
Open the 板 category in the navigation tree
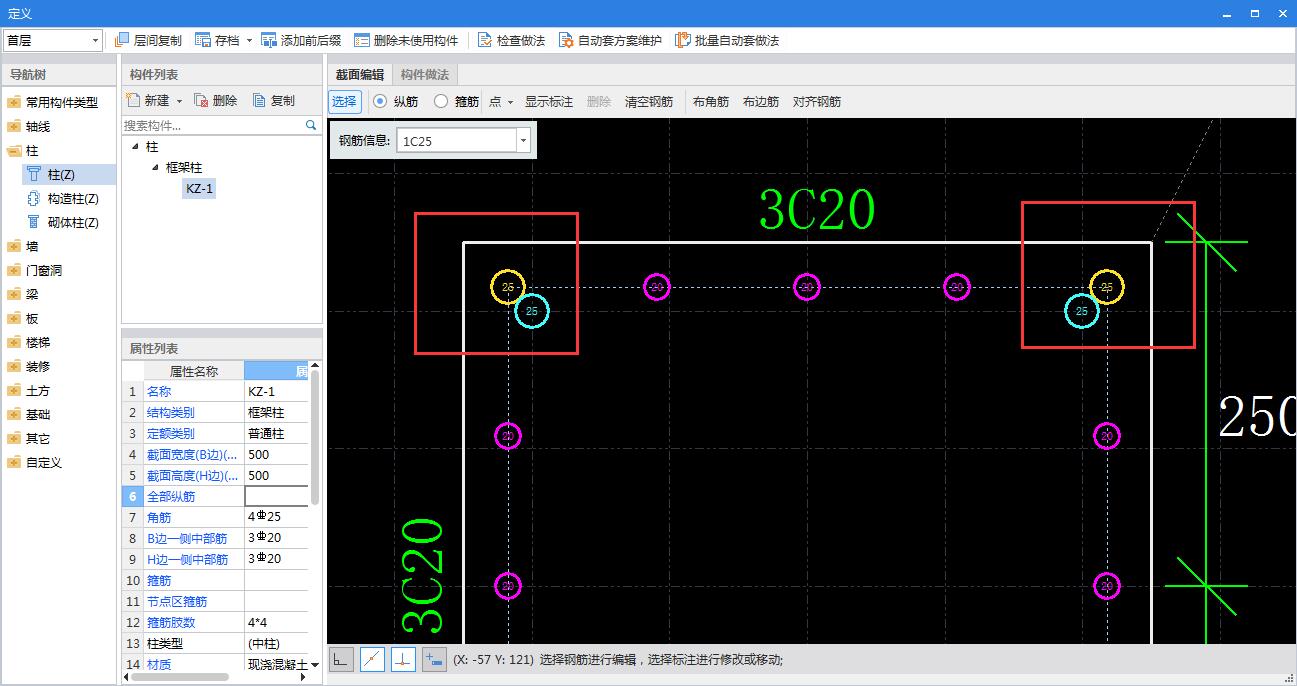tap(32, 318)
